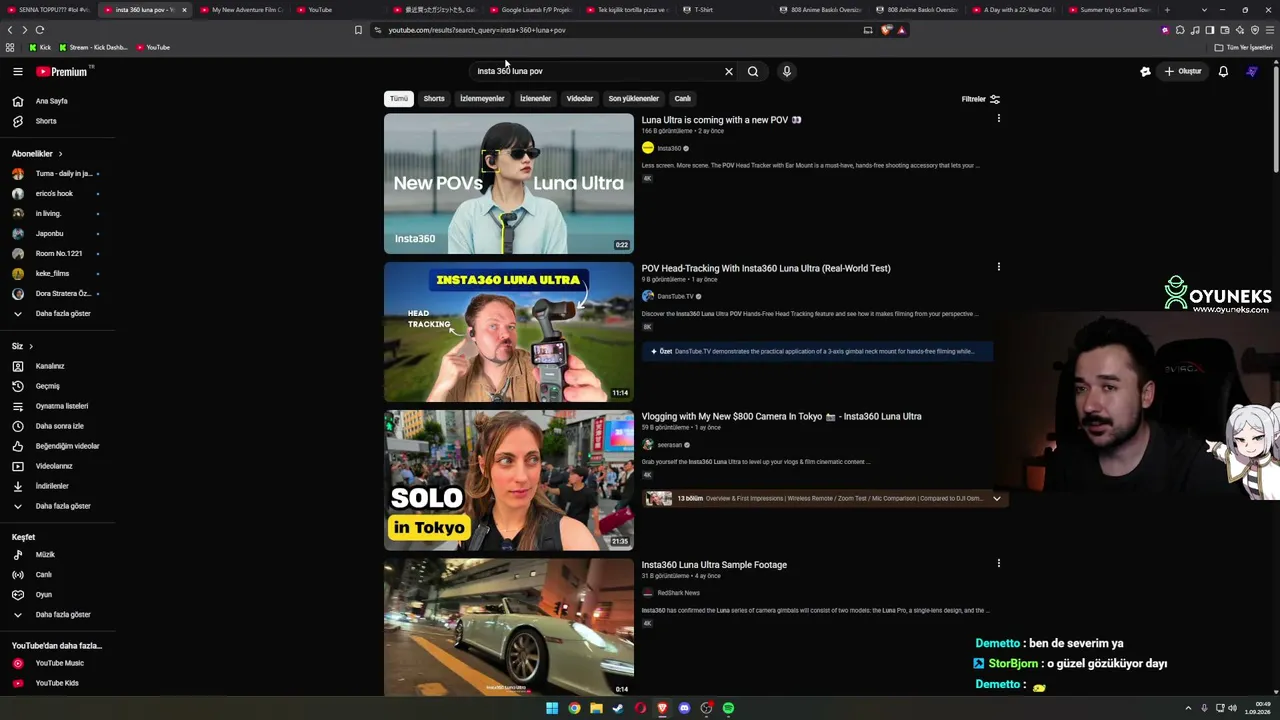The image size is (1280, 720).
Task: Open the notifications bell
Action: point(1223,71)
